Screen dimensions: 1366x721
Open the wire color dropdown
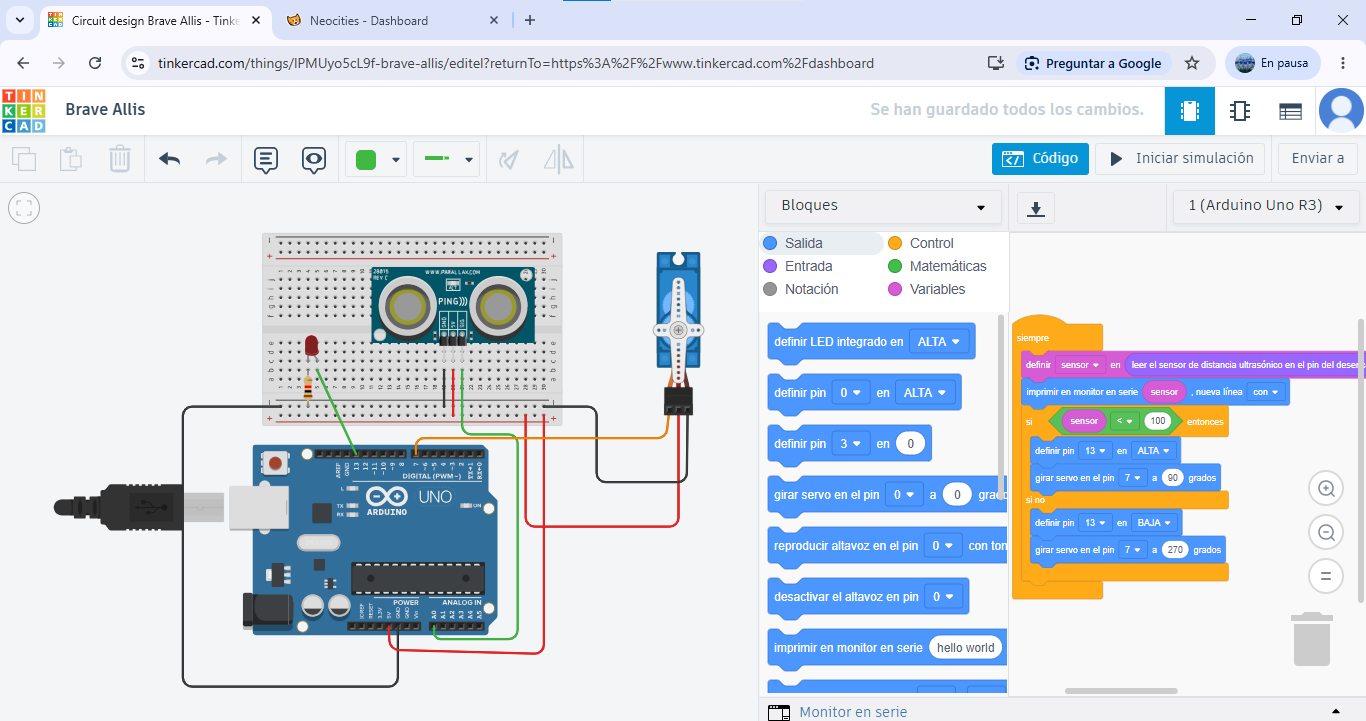tap(378, 159)
